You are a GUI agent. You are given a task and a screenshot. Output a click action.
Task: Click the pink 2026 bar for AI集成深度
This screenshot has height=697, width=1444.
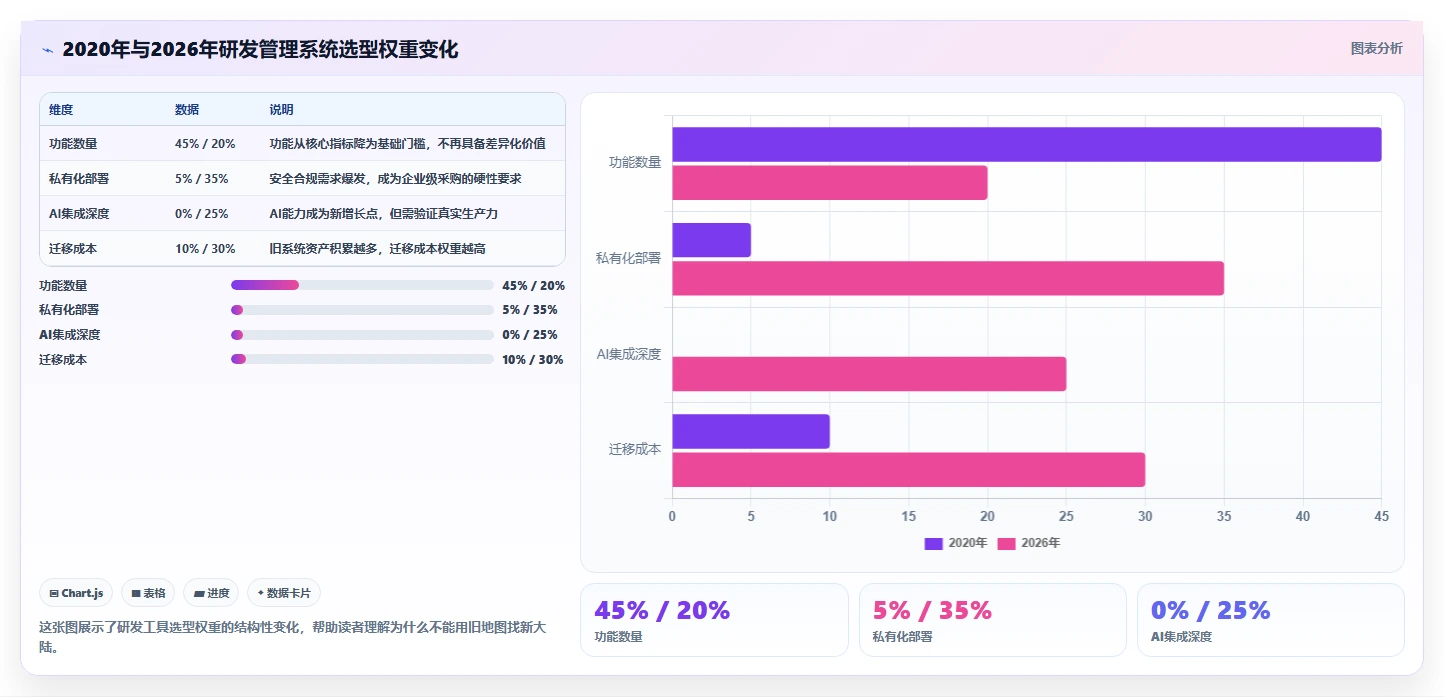click(x=869, y=374)
